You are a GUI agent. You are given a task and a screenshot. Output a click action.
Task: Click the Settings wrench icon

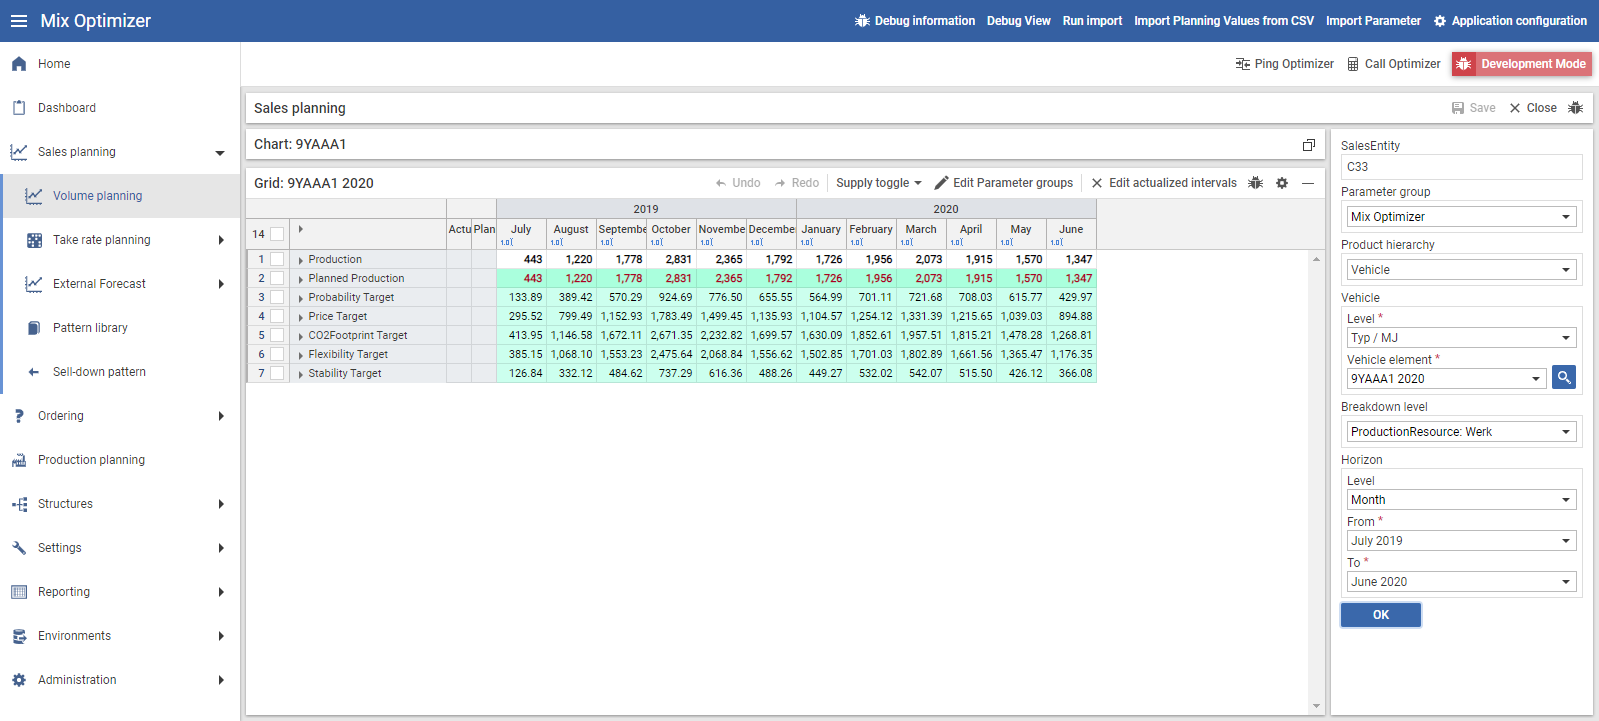pos(19,548)
